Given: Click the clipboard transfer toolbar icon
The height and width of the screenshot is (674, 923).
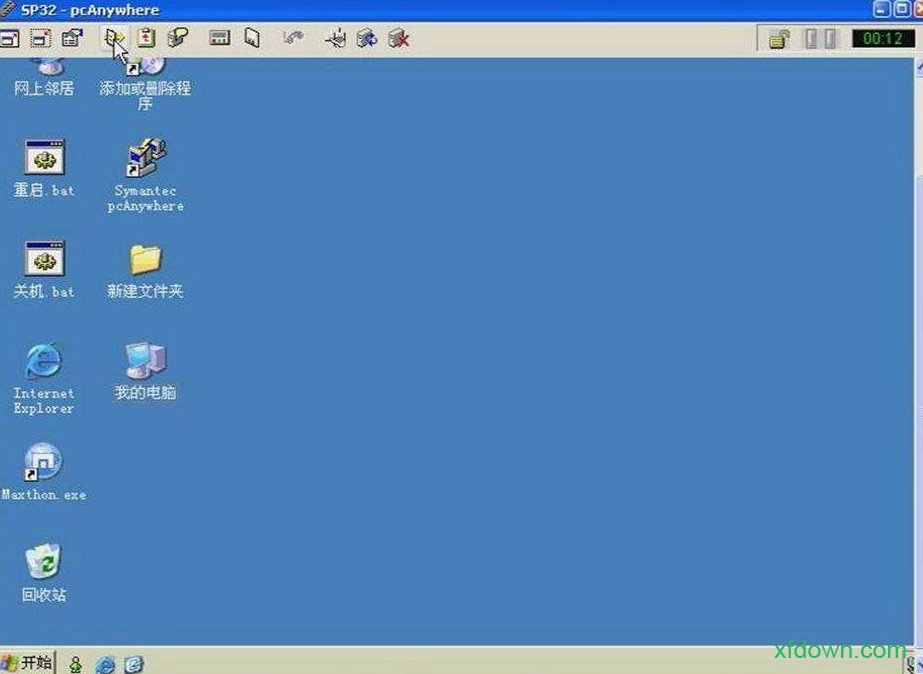Looking at the screenshot, I should tap(147, 39).
